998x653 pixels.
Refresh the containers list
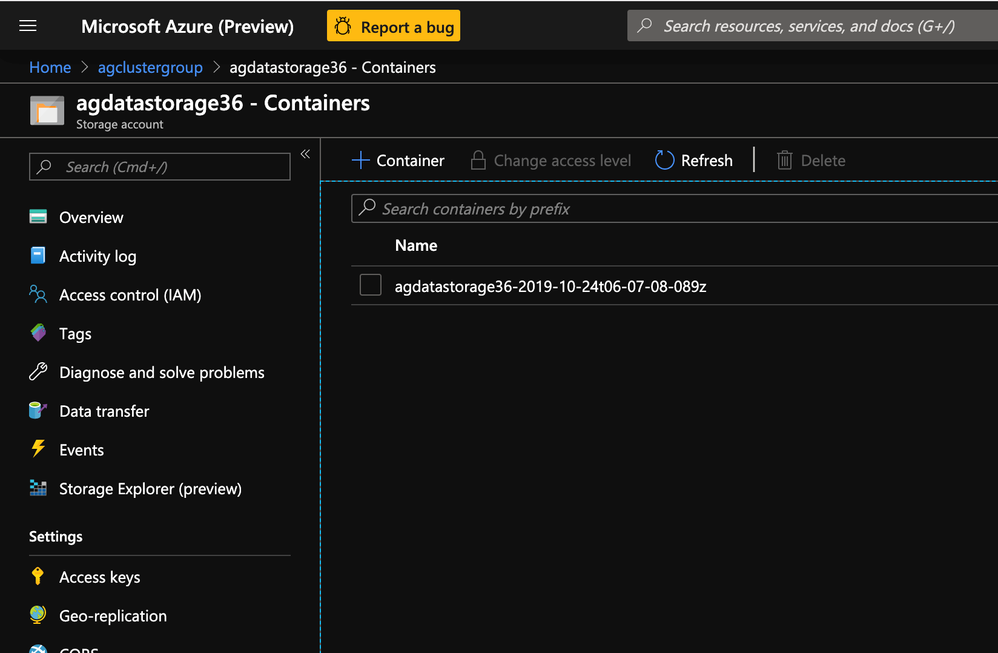[x=694, y=160]
